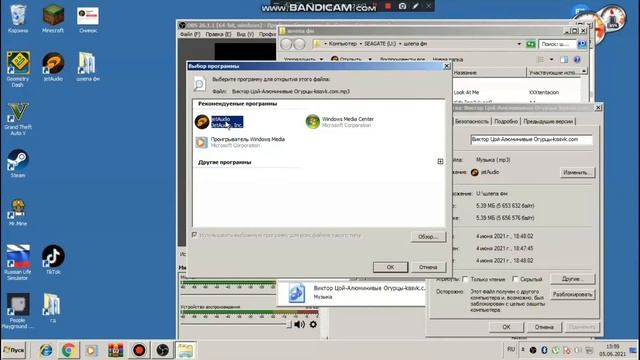640x360 pixels.
Task: Toggle the Только чтение attribute checkbox
Action: pyautogui.click(x=465, y=279)
